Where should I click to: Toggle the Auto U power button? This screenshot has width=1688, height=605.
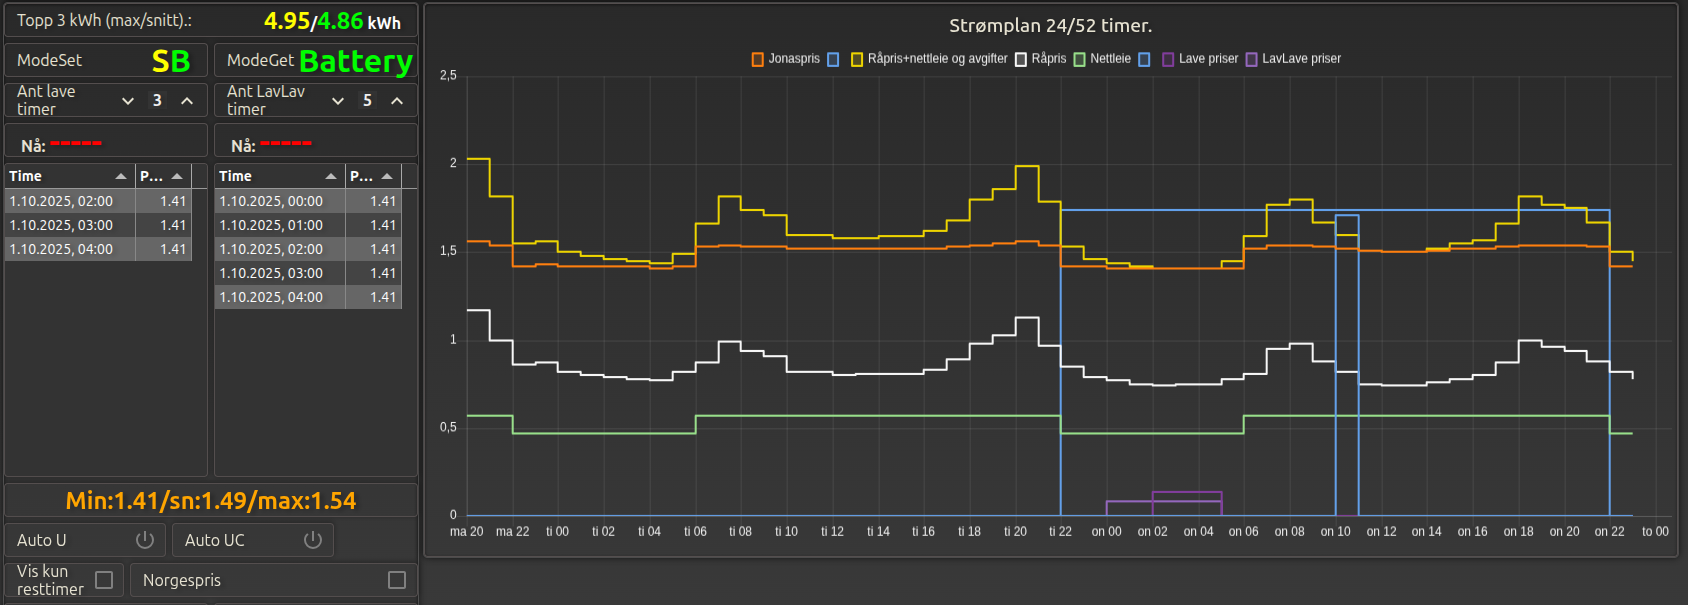[x=145, y=540]
